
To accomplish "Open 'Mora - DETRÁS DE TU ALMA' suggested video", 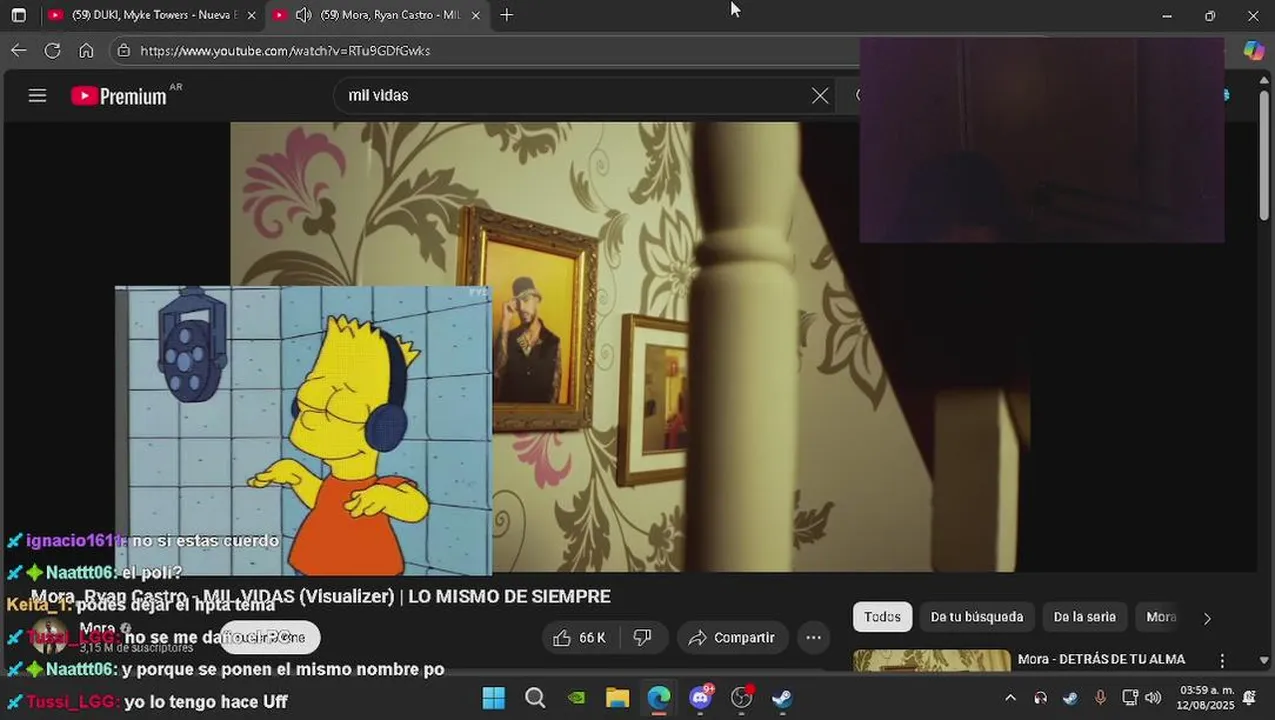I will (x=1101, y=659).
